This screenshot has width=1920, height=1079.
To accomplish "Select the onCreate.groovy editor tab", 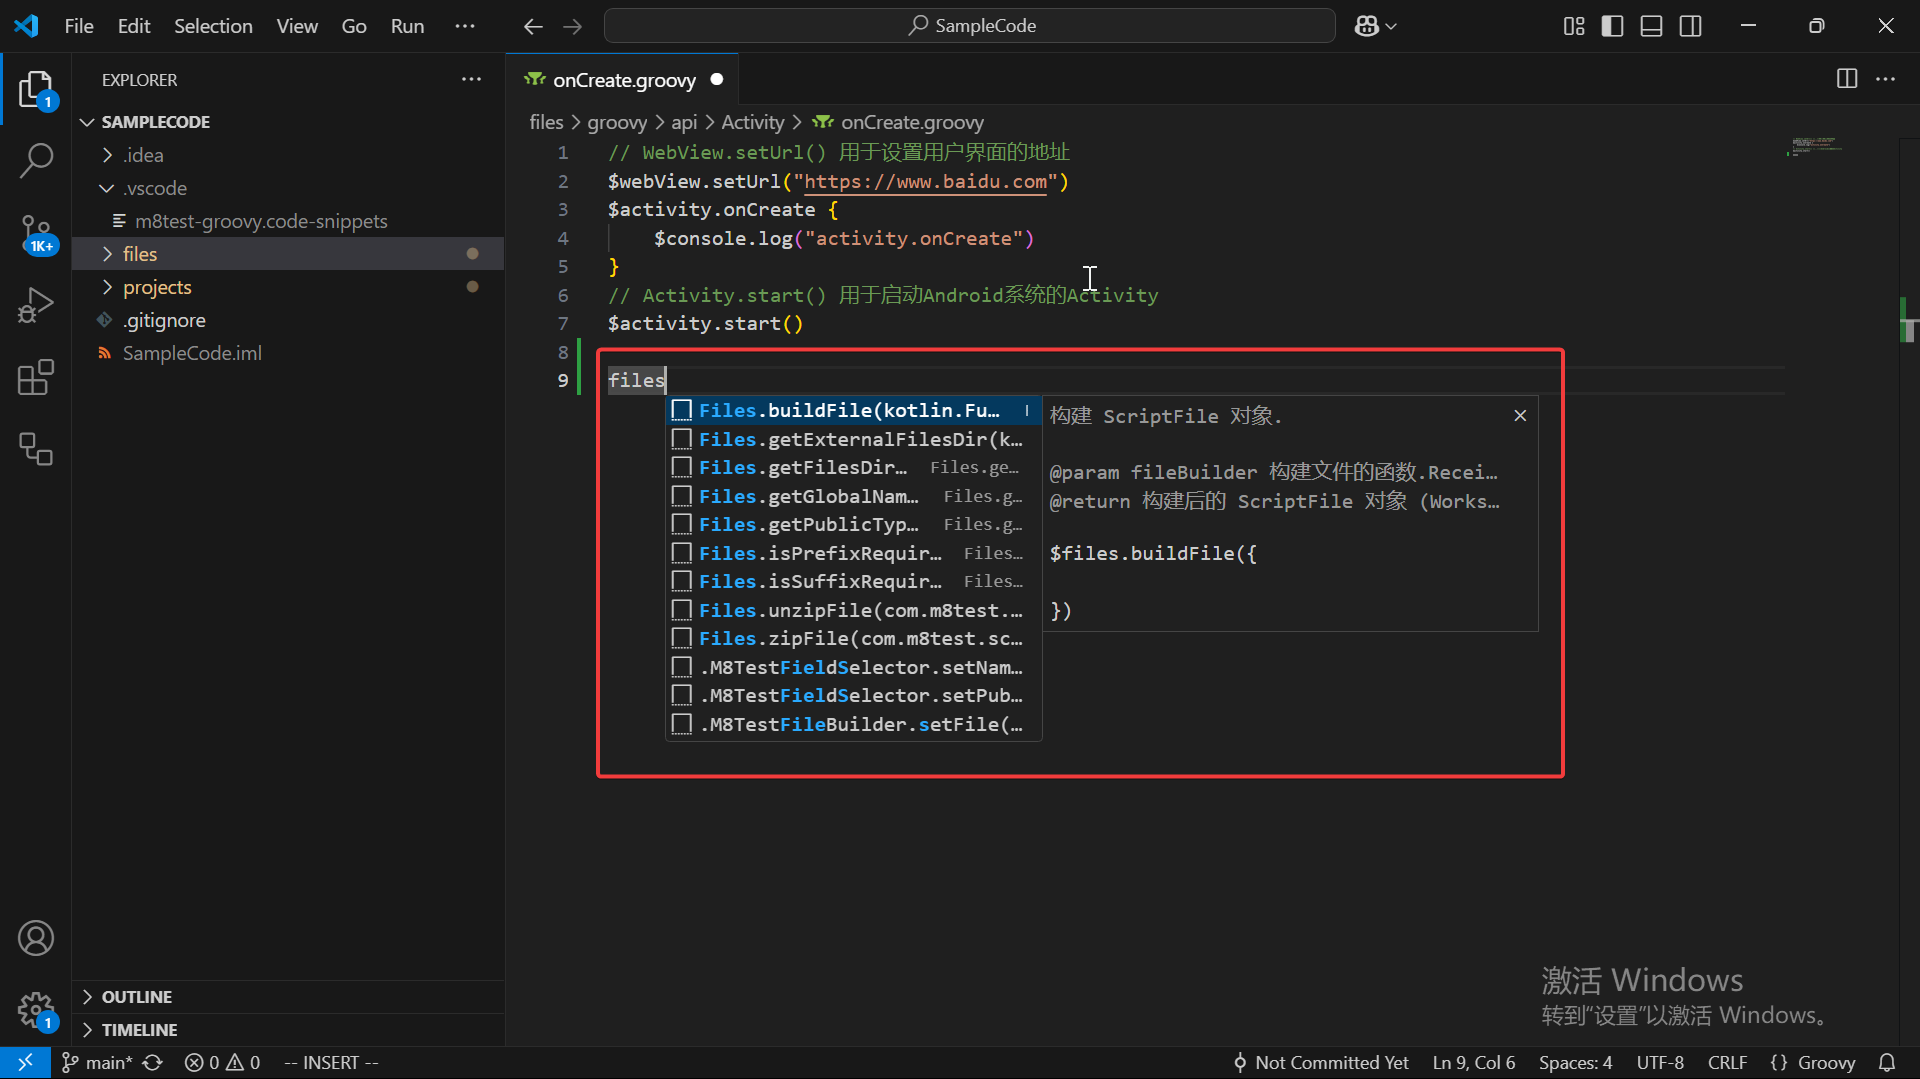I will pos(623,80).
